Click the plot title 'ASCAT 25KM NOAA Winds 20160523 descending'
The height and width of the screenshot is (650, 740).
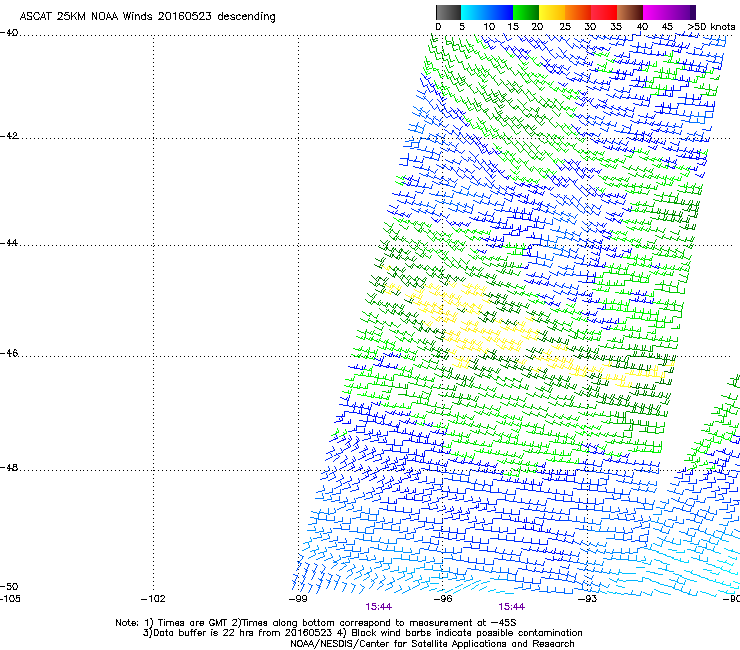[x=147, y=16]
